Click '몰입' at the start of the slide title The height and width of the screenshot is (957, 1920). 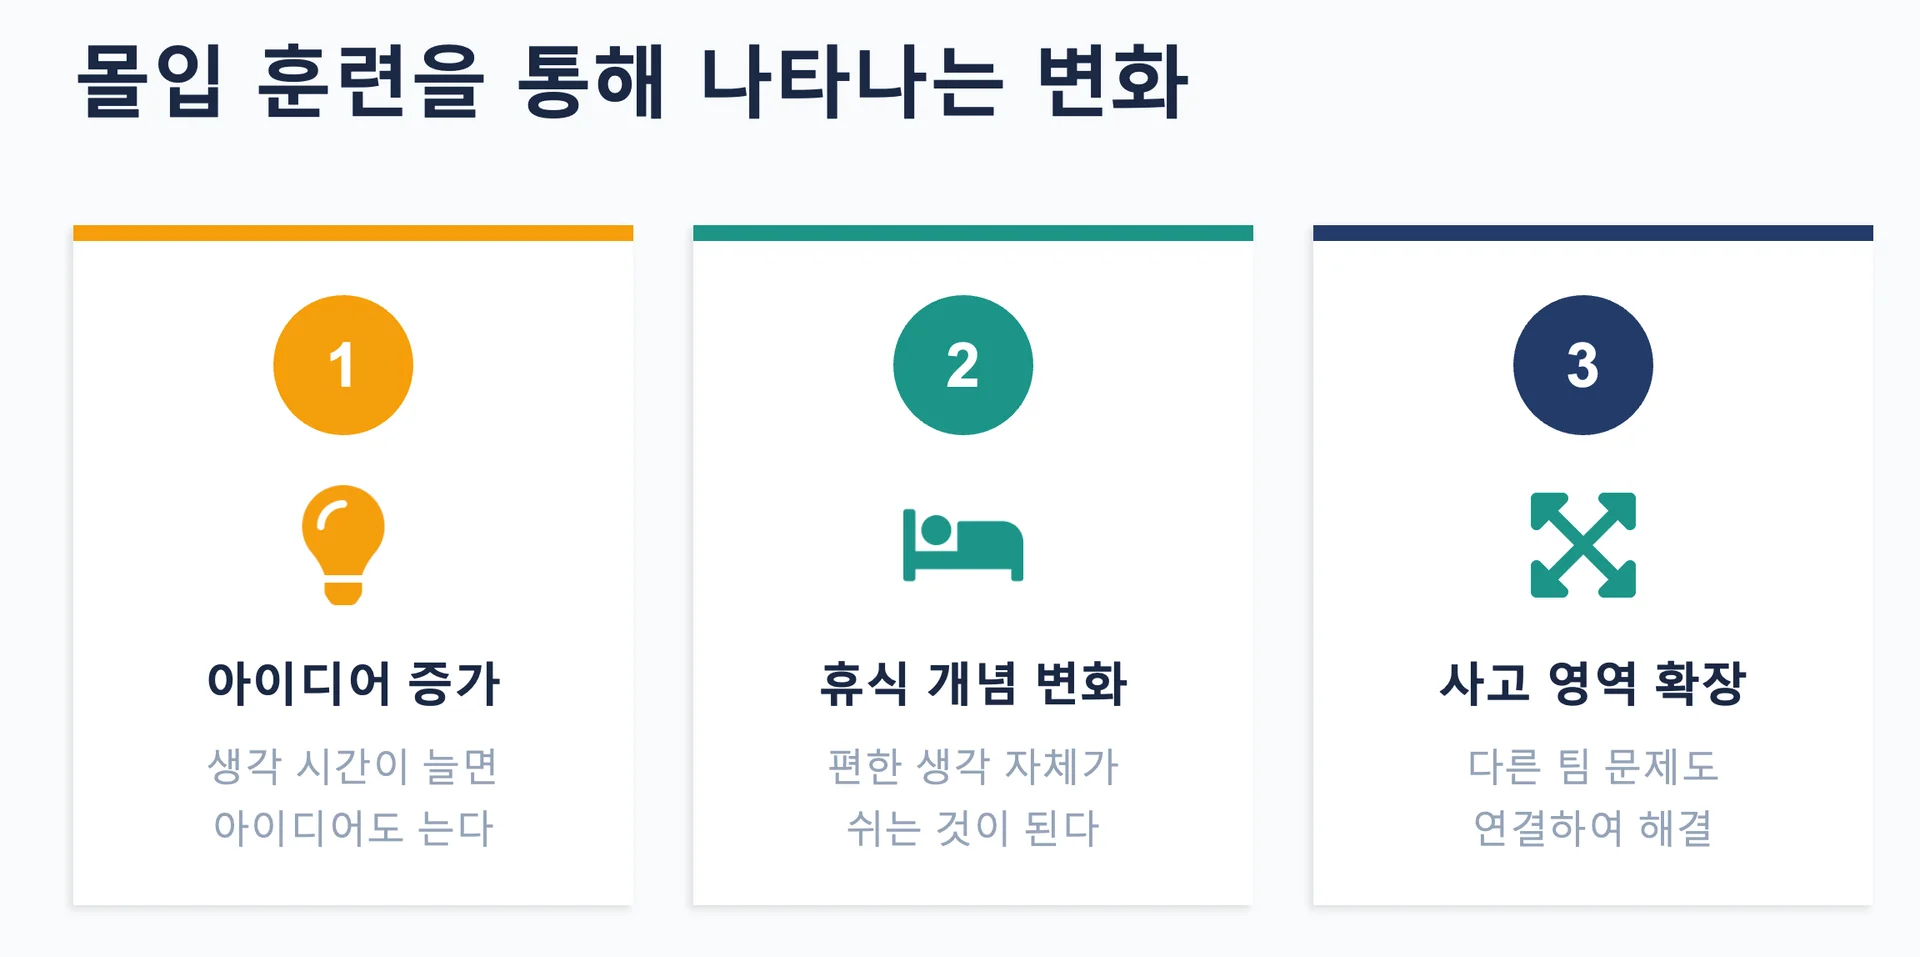(150, 82)
